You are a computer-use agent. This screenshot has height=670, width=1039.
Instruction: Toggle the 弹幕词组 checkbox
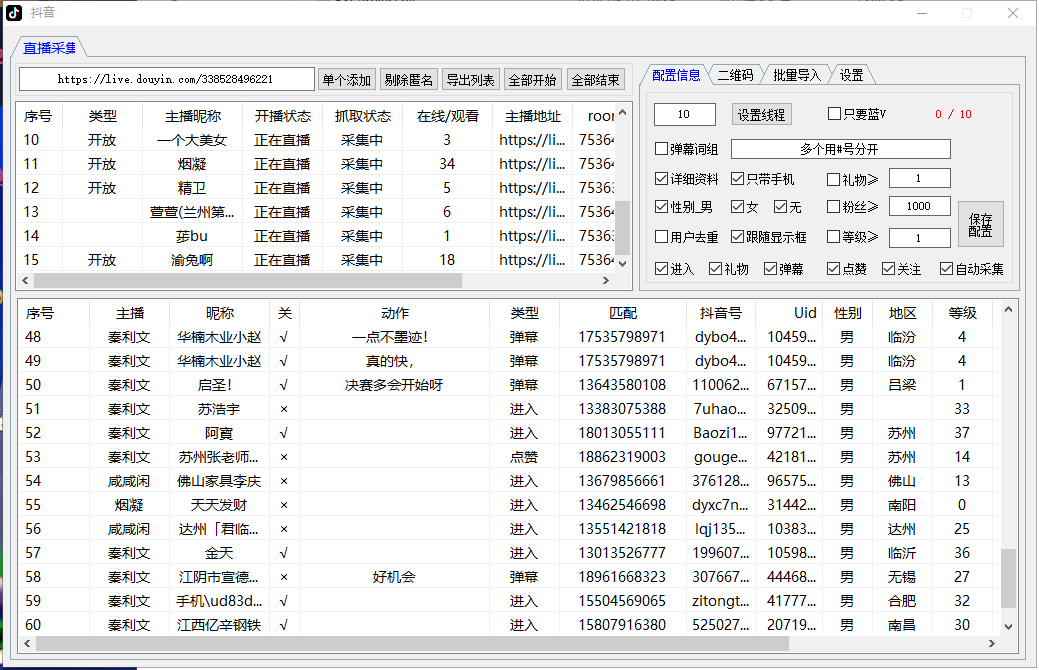(662, 149)
